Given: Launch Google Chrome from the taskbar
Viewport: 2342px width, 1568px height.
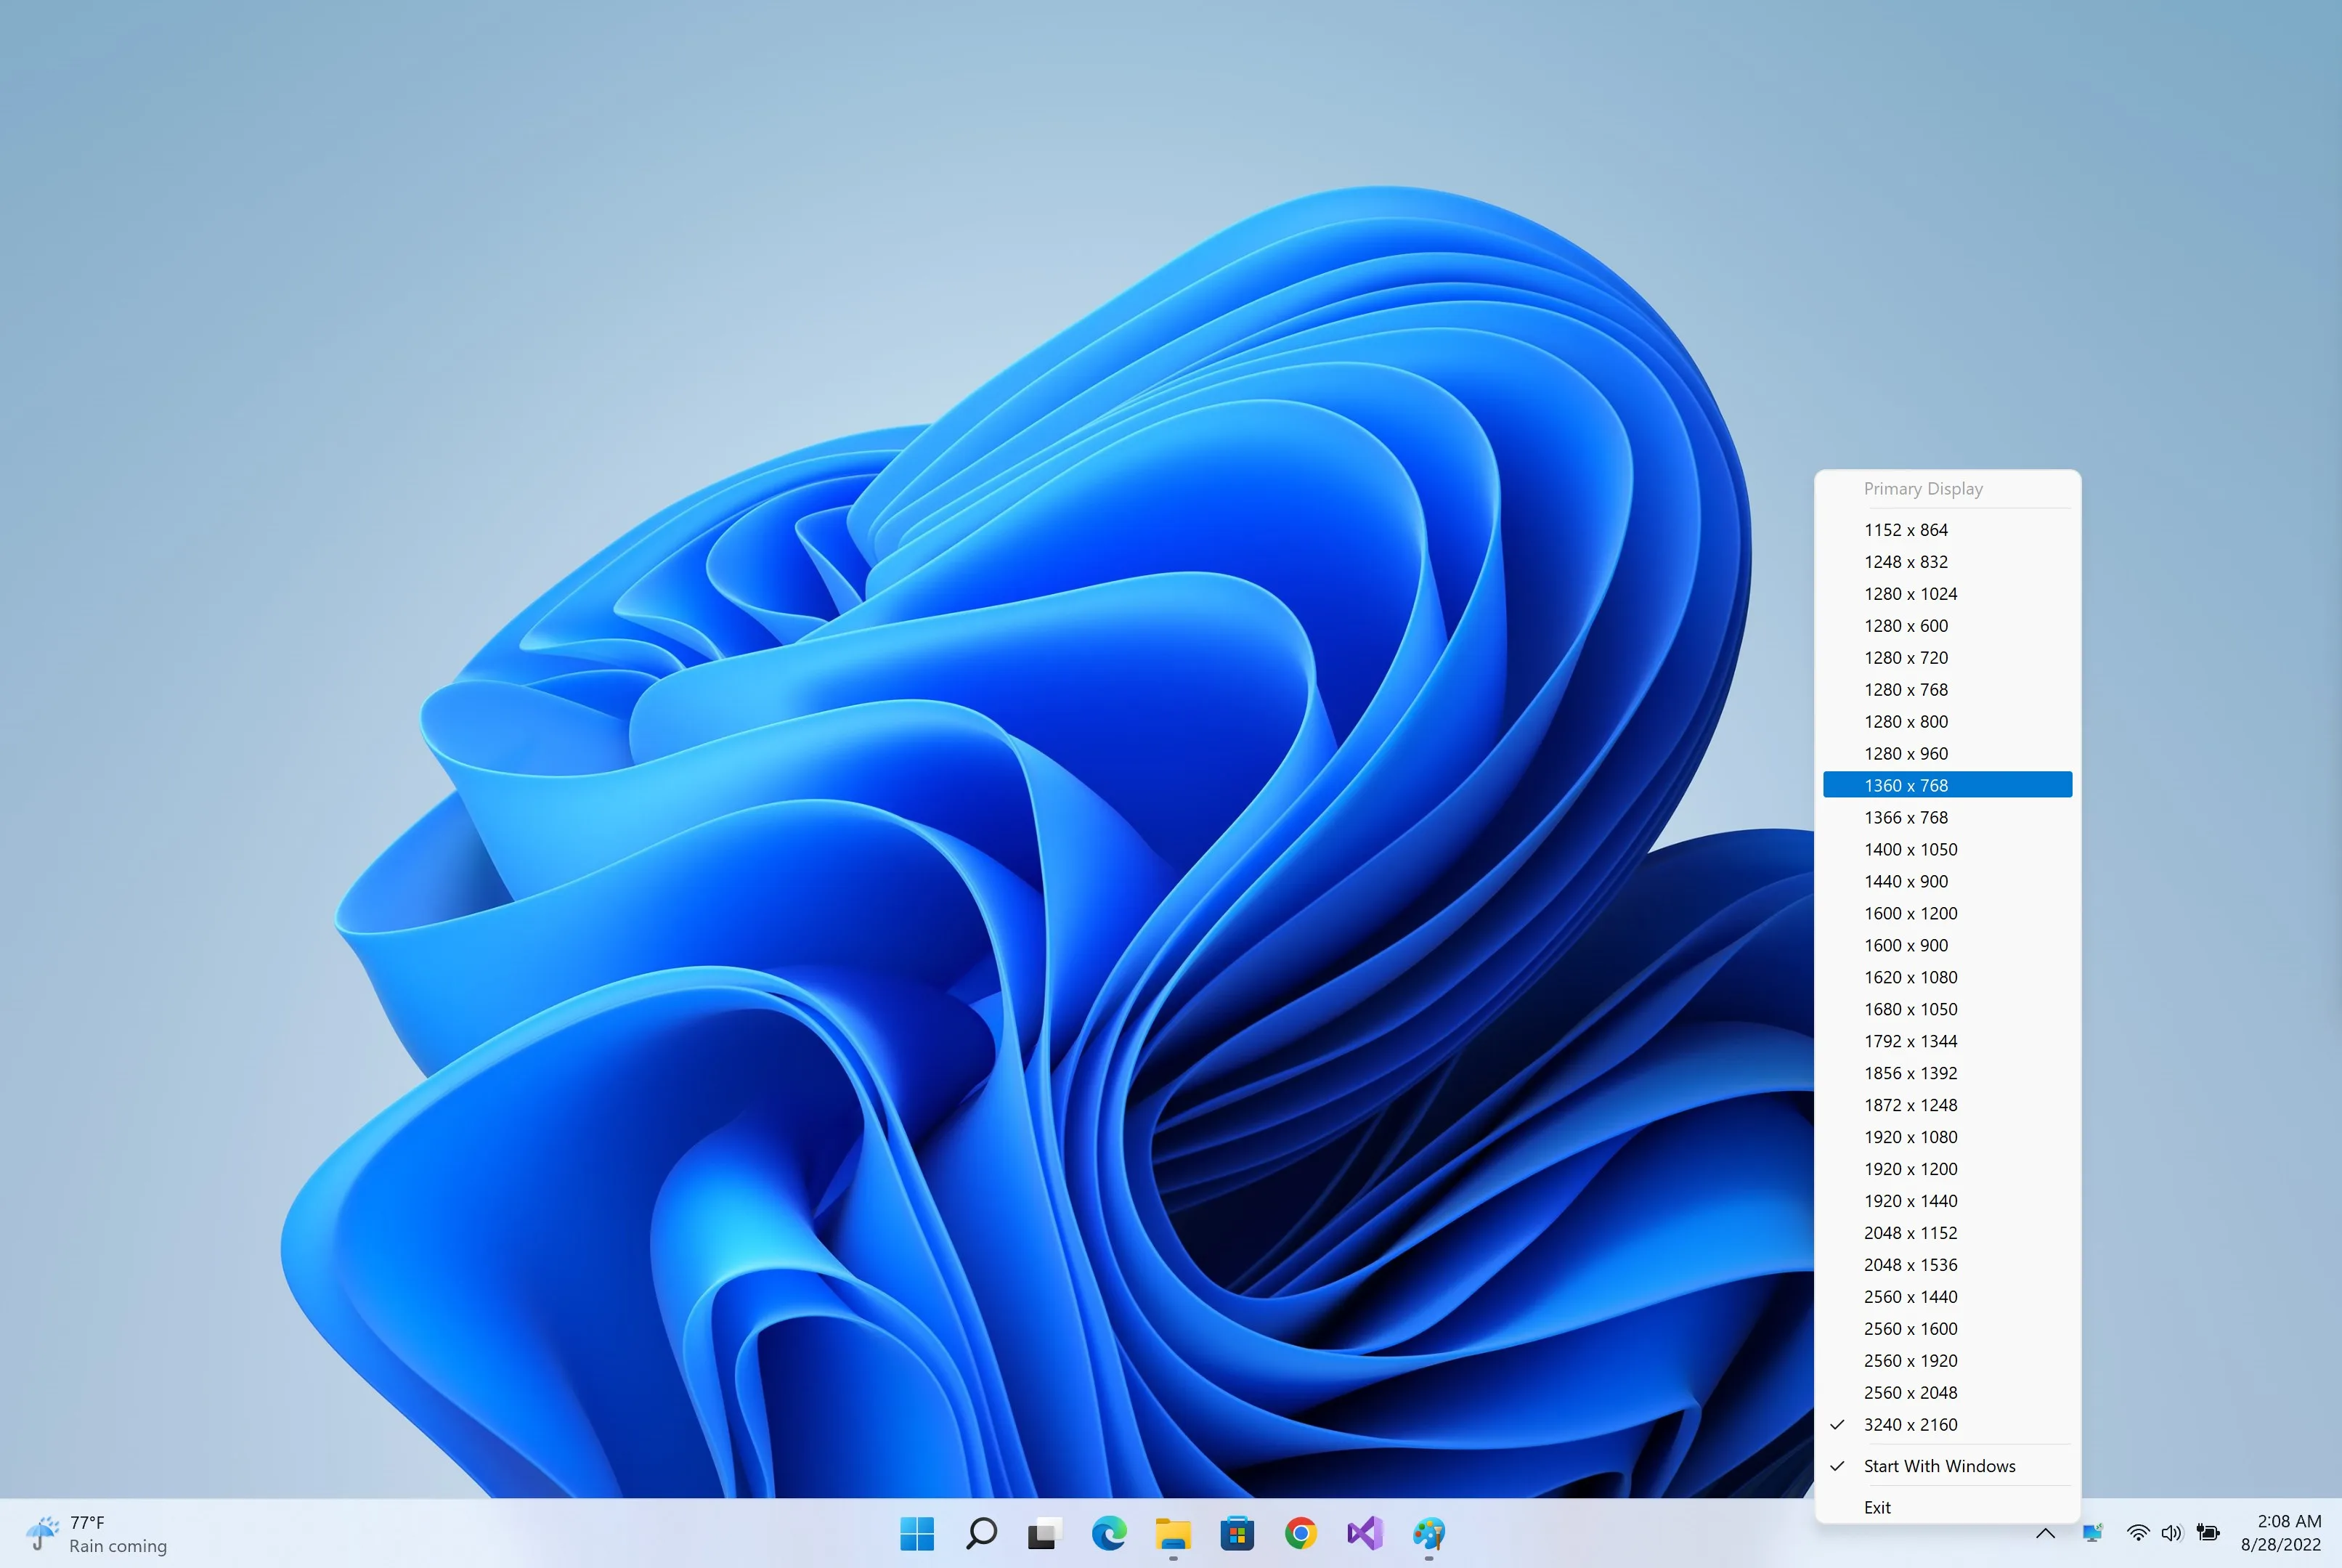Looking at the screenshot, I should click(x=1301, y=1533).
